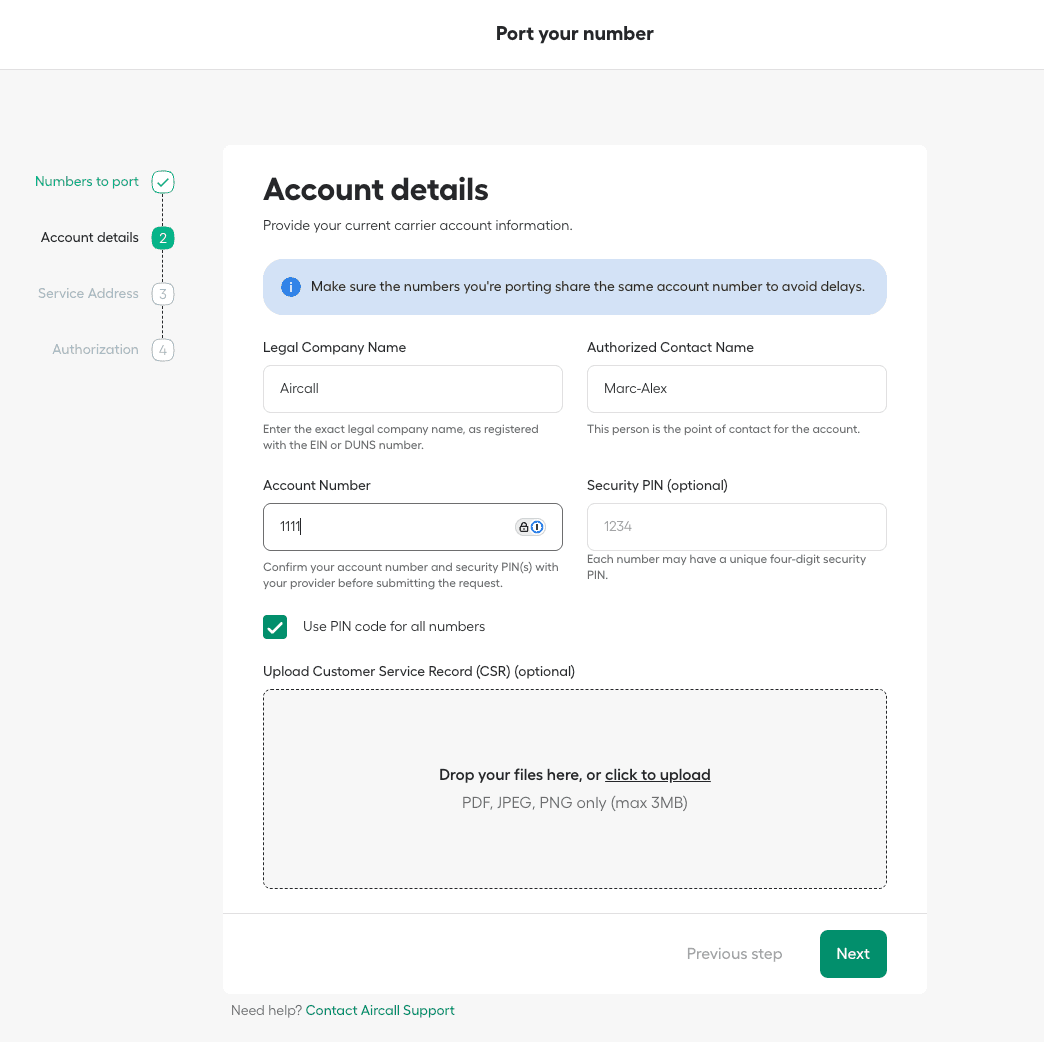
Task: Click the Authorized Contact Name field
Action: click(x=736, y=389)
